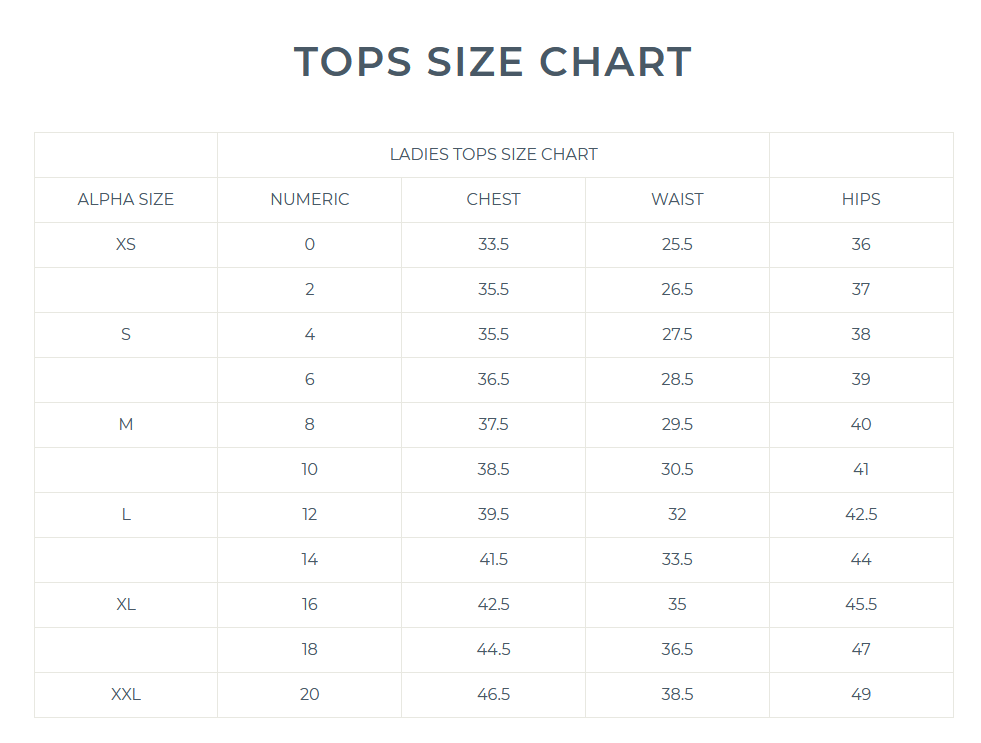This screenshot has width=981, height=743.
Task: Select the XL alpha size cell
Action: tap(126, 604)
